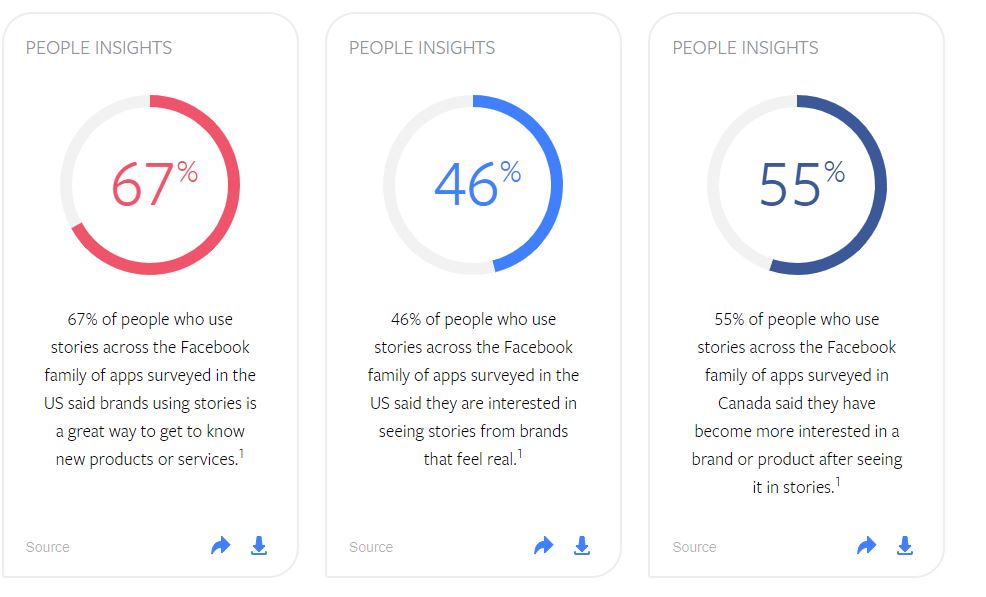Image resolution: width=986 pixels, height=597 pixels.
Task: Click the download icon on the 46% card
Action: [582, 545]
